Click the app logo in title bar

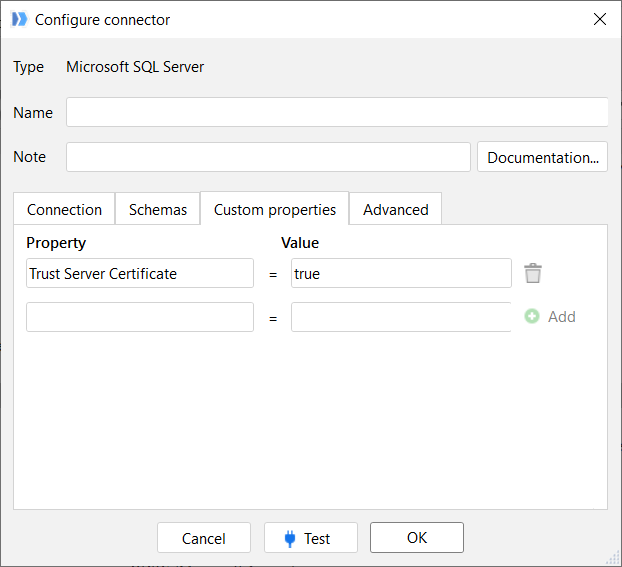pos(19,19)
